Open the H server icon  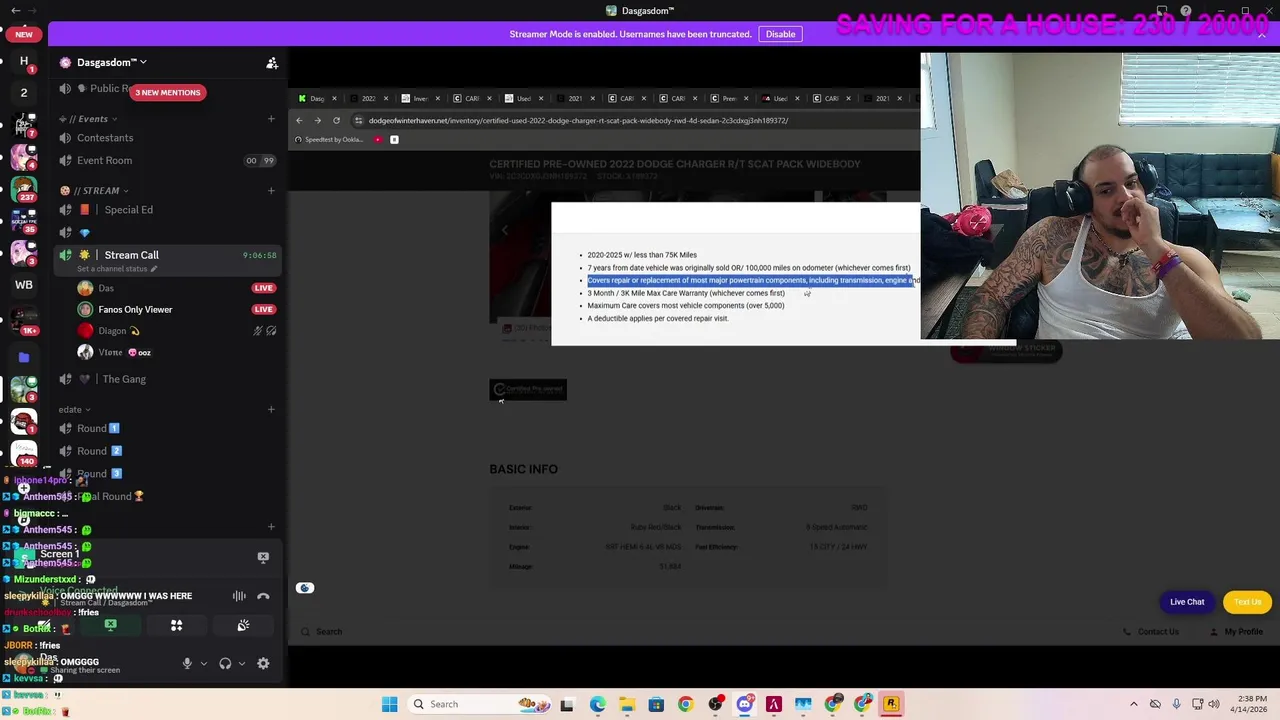point(24,61)
